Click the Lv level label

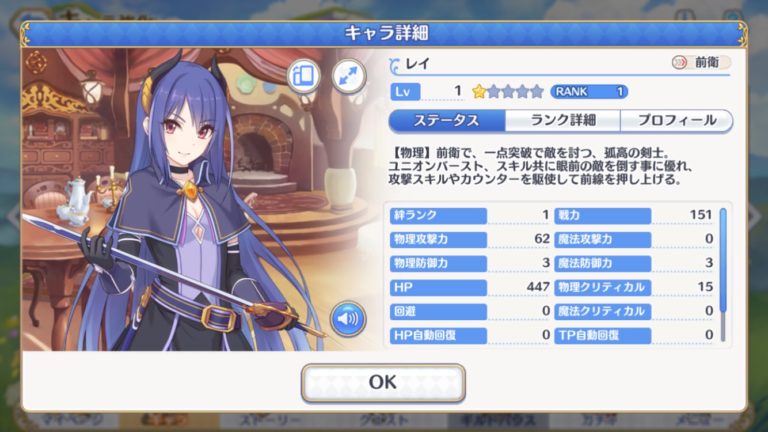click(x=405, y=92)
